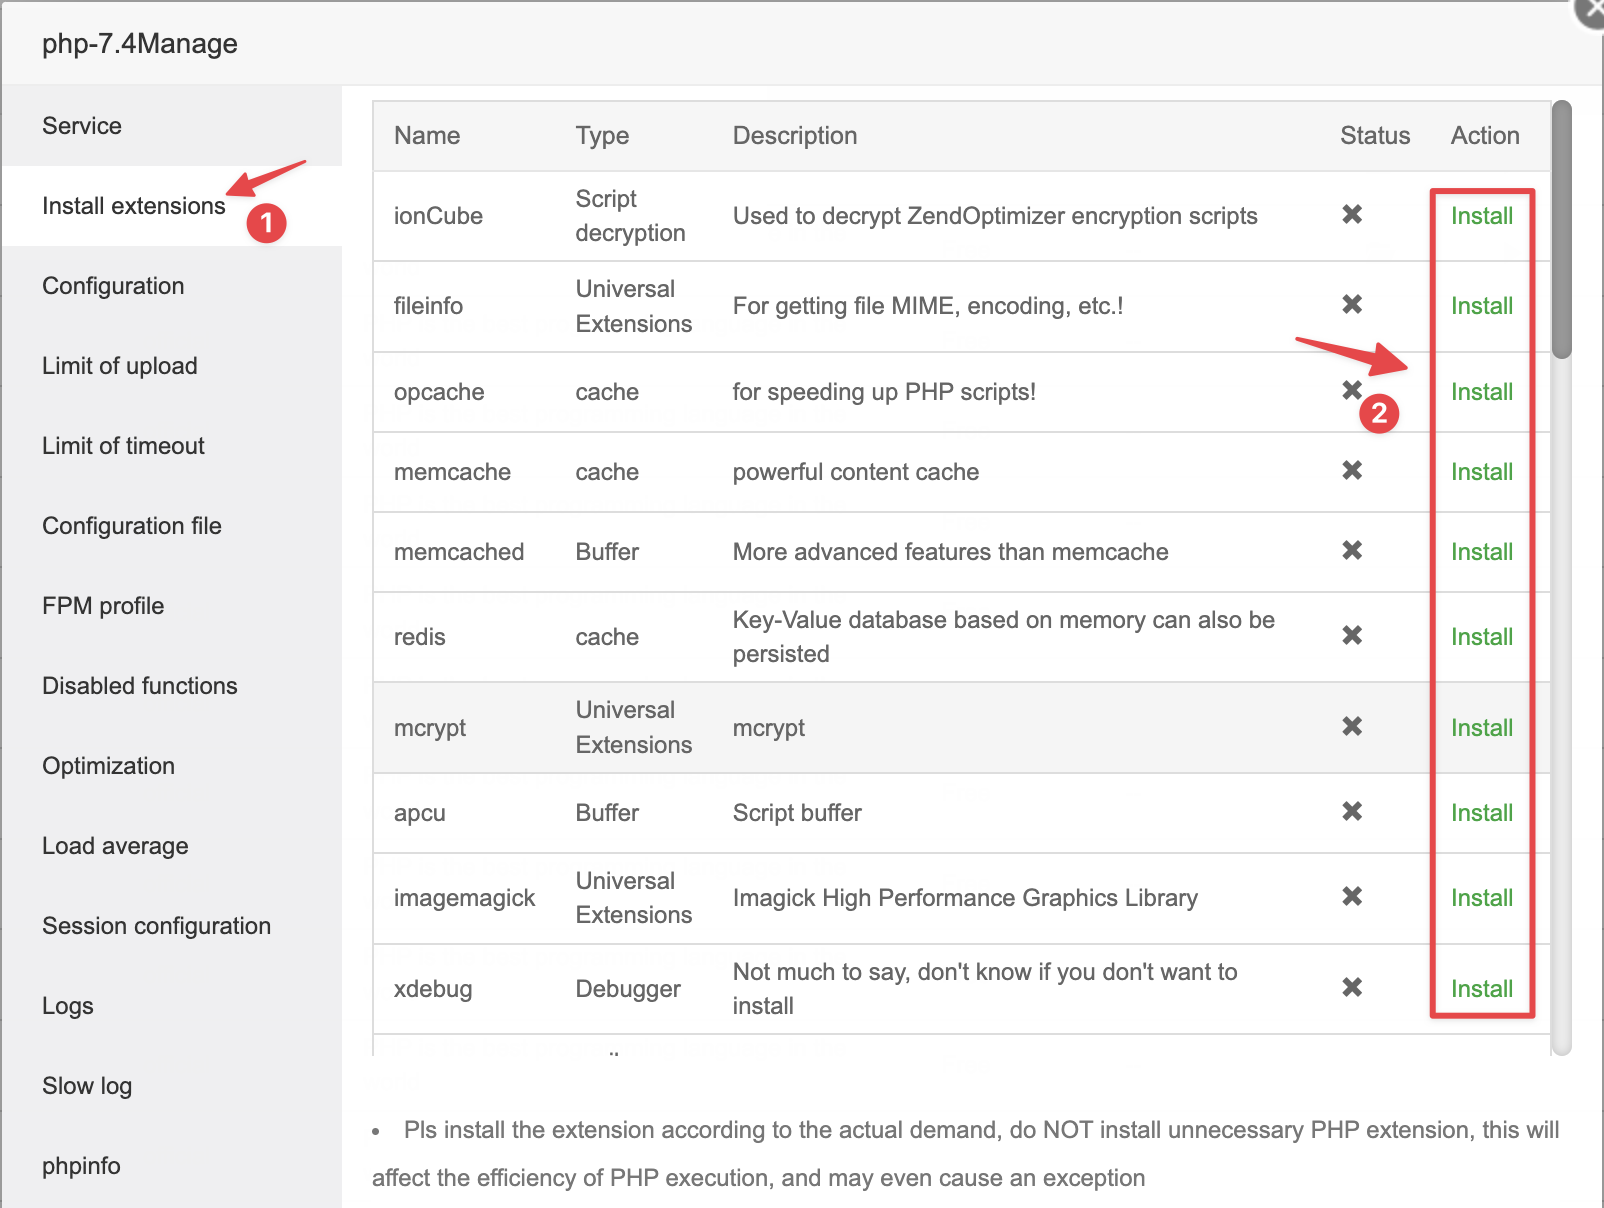
Task: Install the fileinfo extension
Action: click(1482, 306)
